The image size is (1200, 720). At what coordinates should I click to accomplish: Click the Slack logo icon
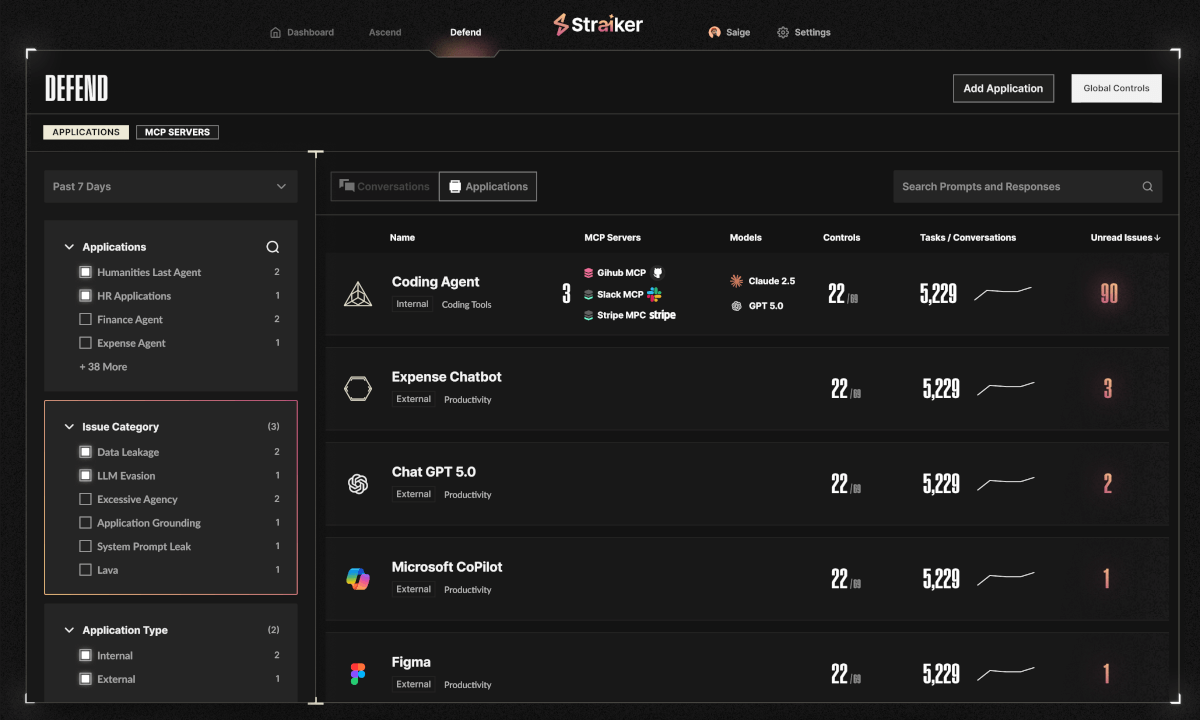coord(654,294)
